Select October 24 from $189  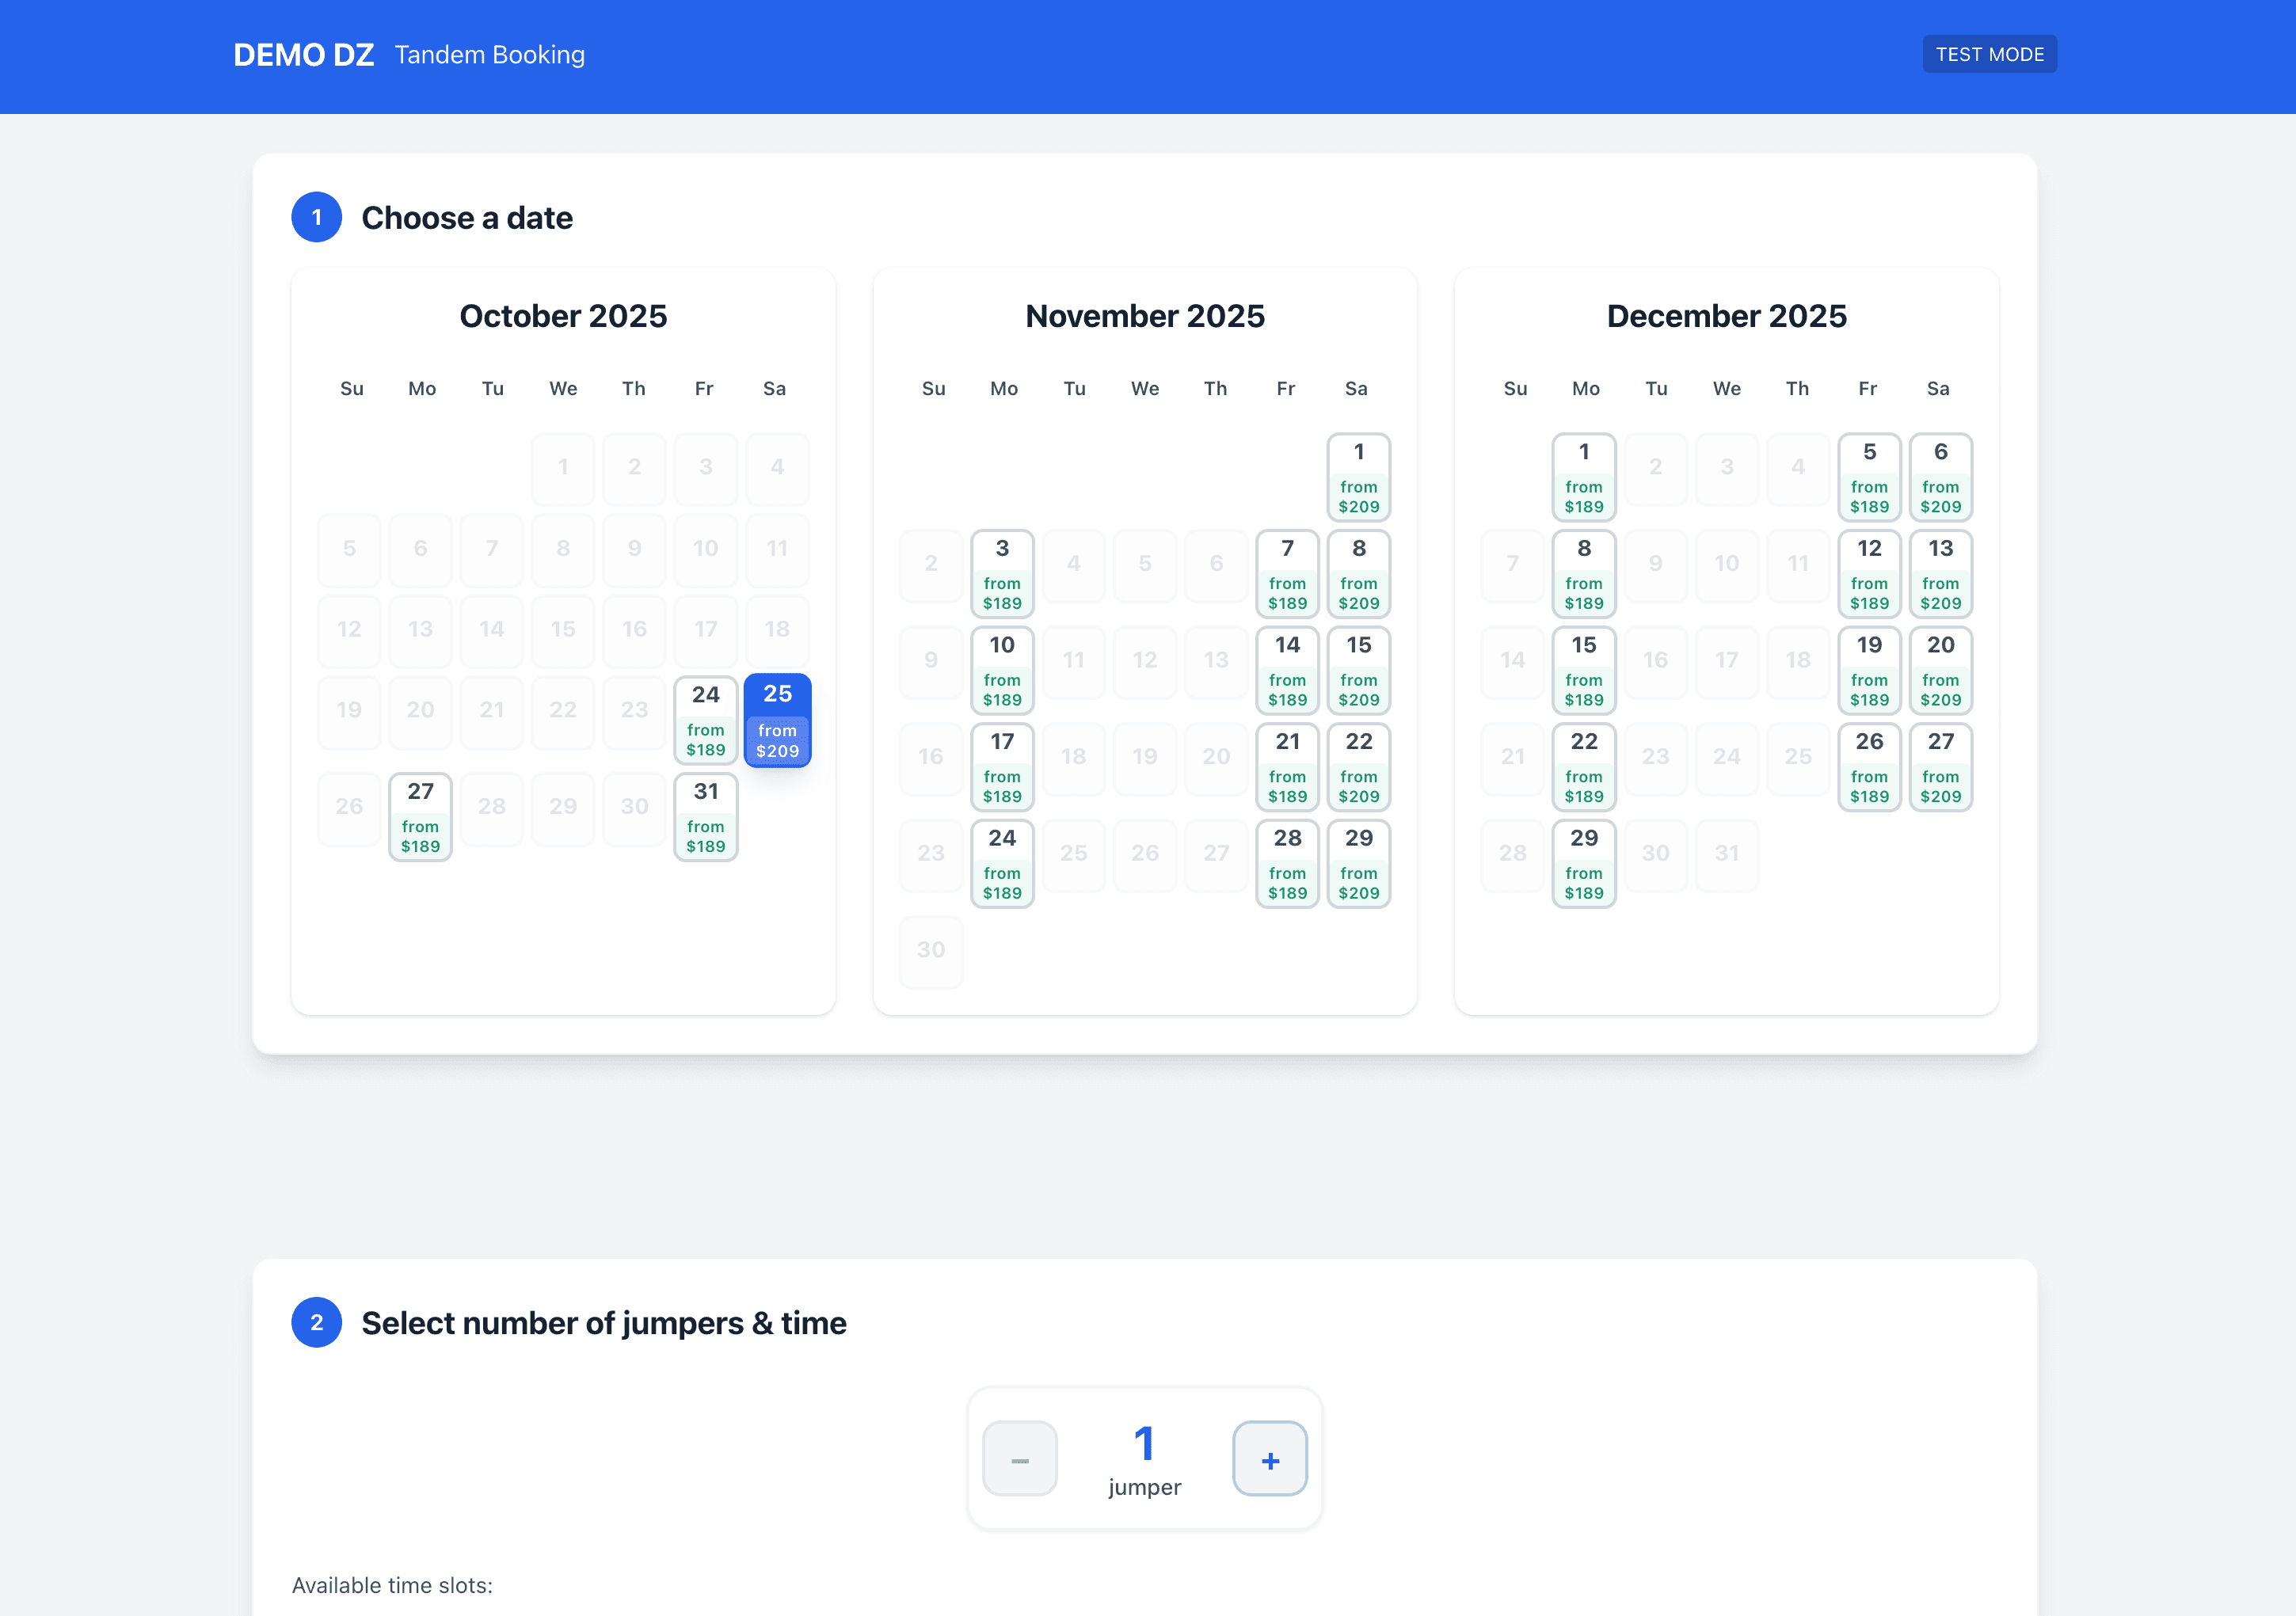pyautogui.click(x=706, y=720)
